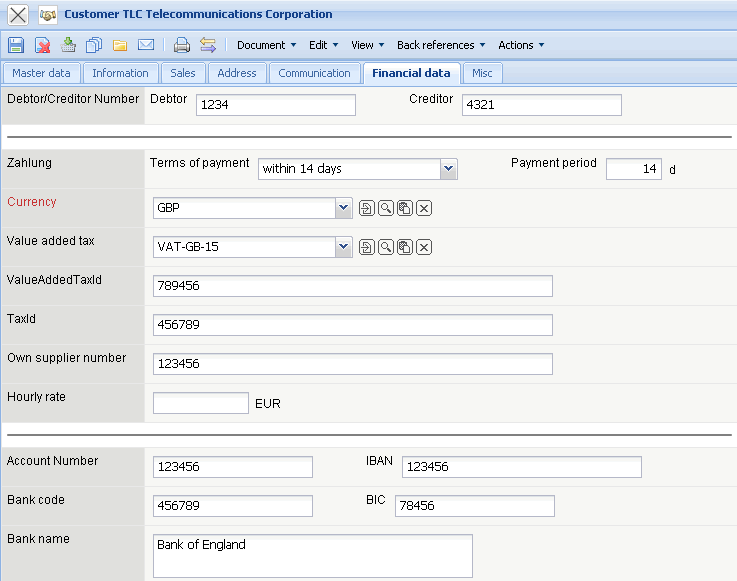Click the empty Hourly rate input field

click(200, 403)
